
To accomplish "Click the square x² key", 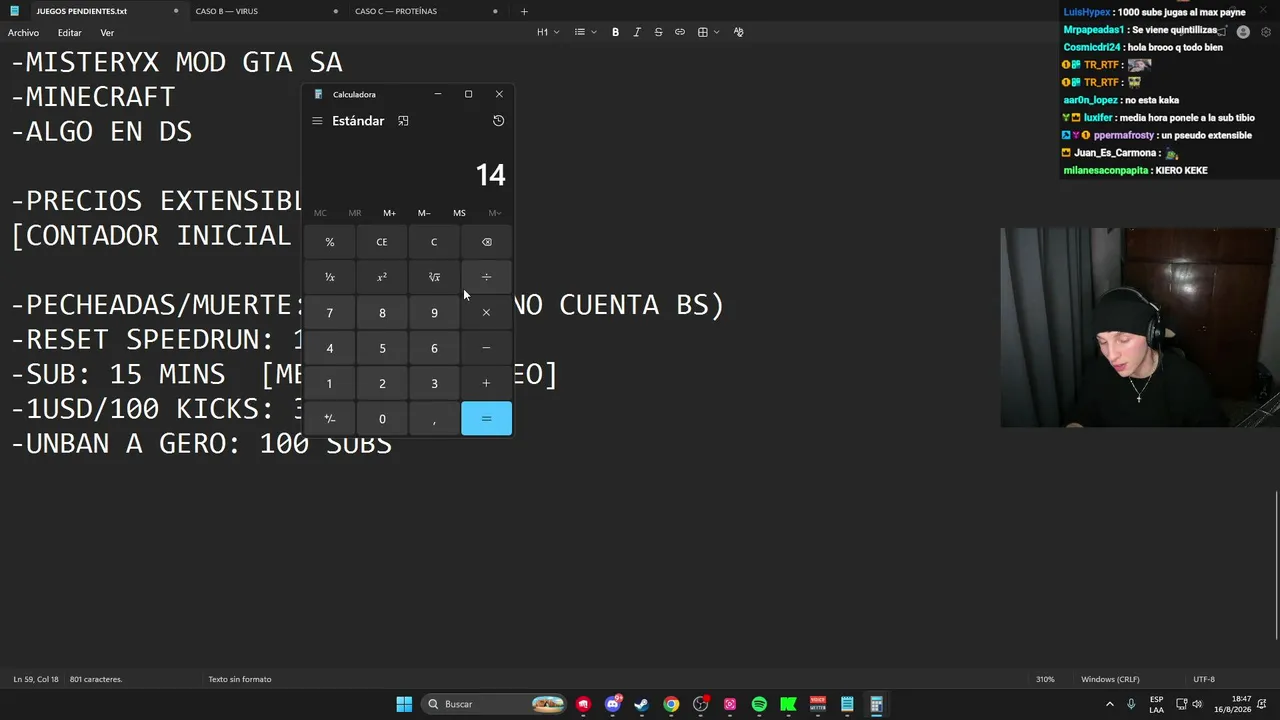I will point(382,277).
